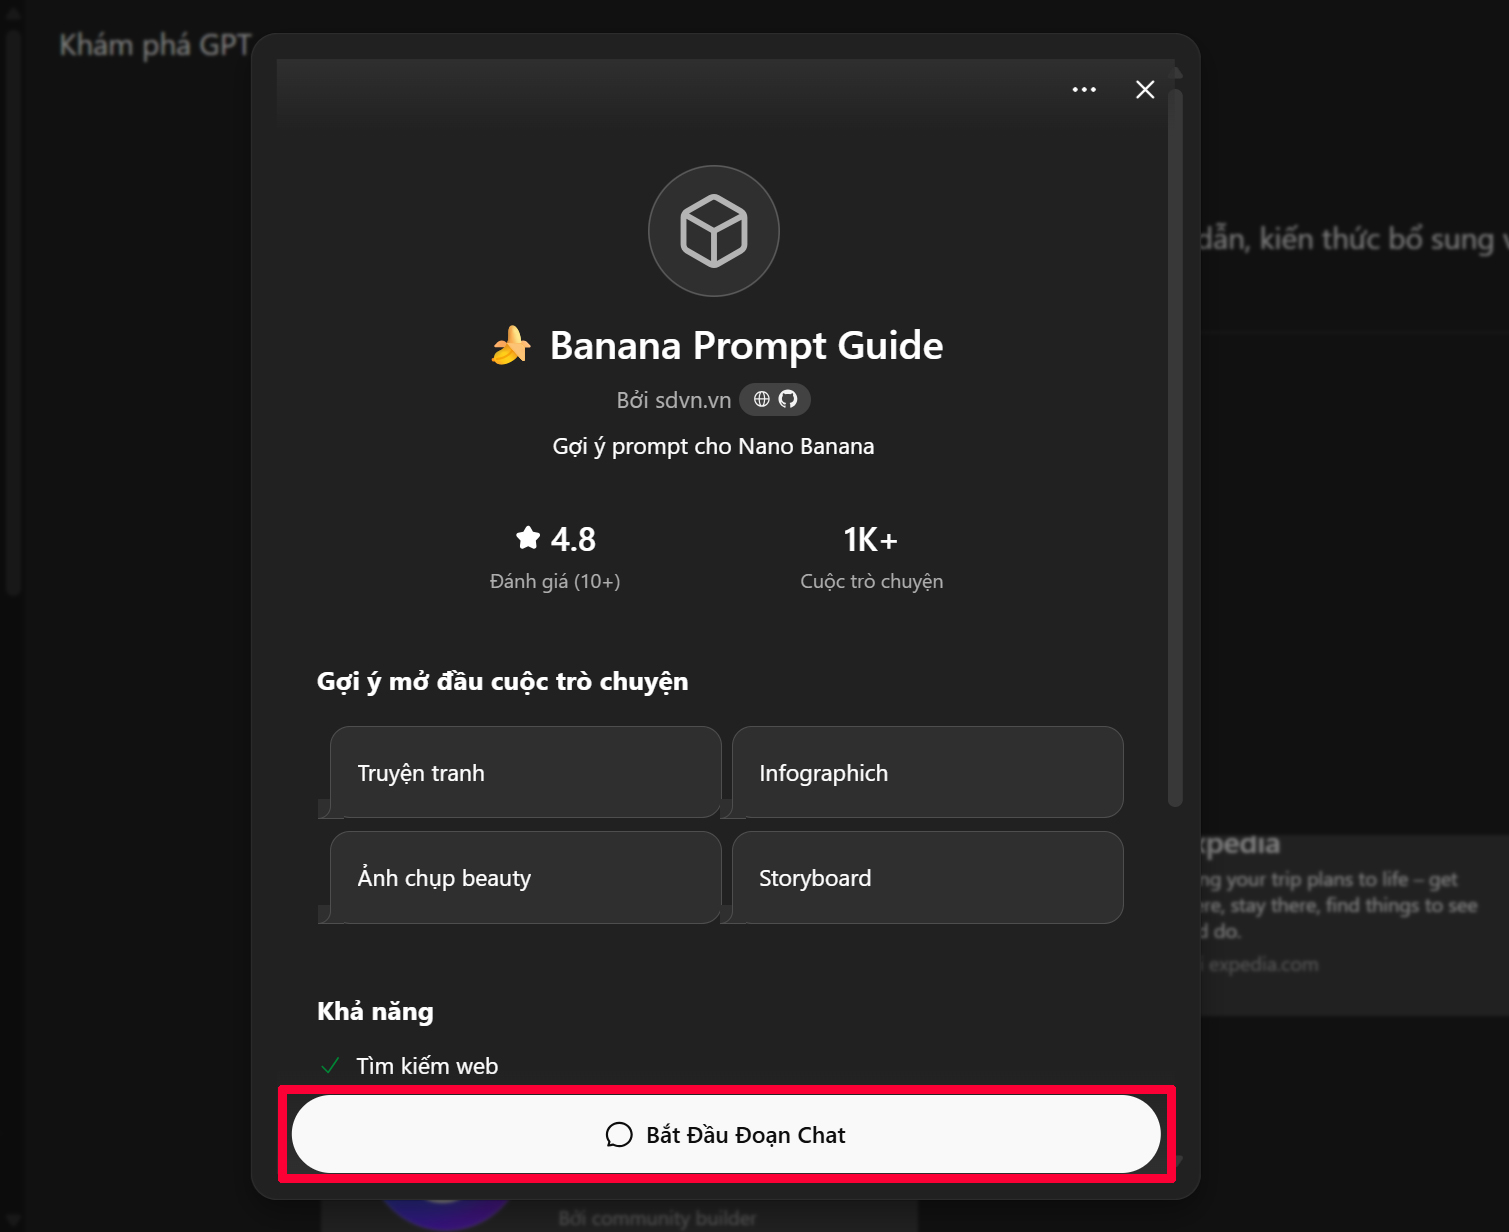Screen dimensions: 1509x1232
Task: Click the Bởi sdvn.vn author text
Action: [x=673, y=400]
